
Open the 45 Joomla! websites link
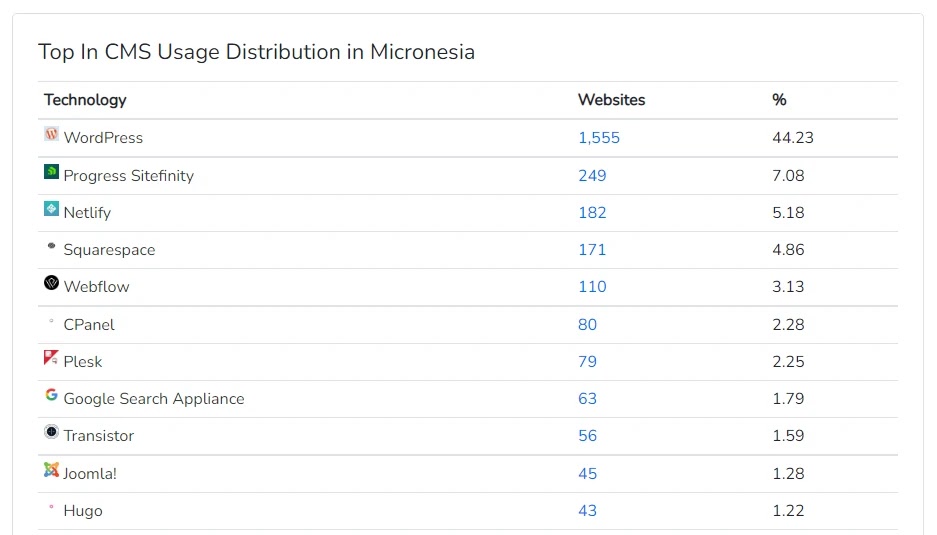click(587, 473)
